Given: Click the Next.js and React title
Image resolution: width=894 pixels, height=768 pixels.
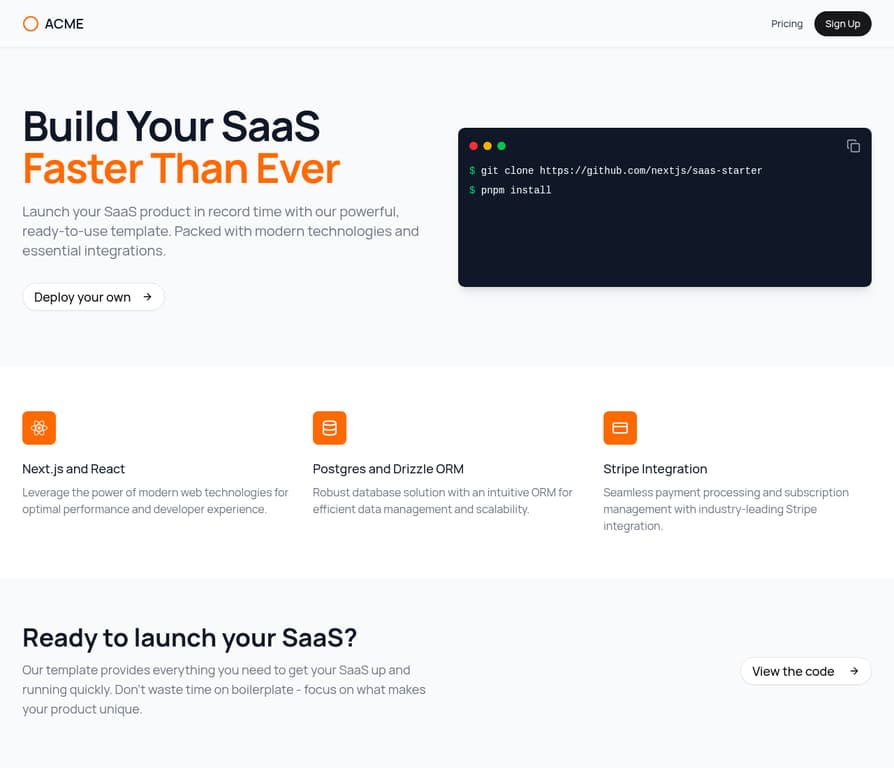Looking at the screenshot, I should click(x=74, y=469).
